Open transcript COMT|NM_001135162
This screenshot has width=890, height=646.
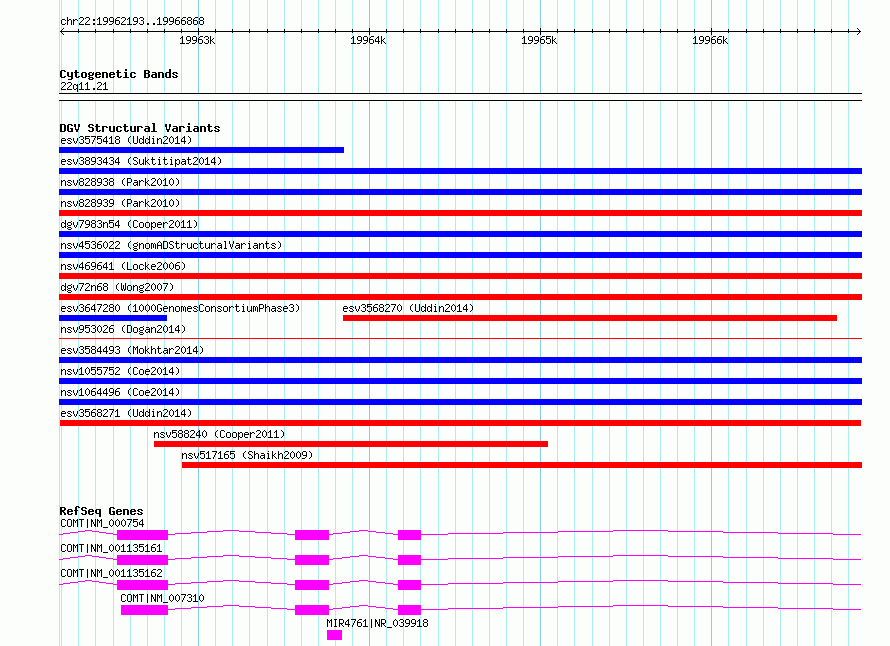click(x=111, y=573)
